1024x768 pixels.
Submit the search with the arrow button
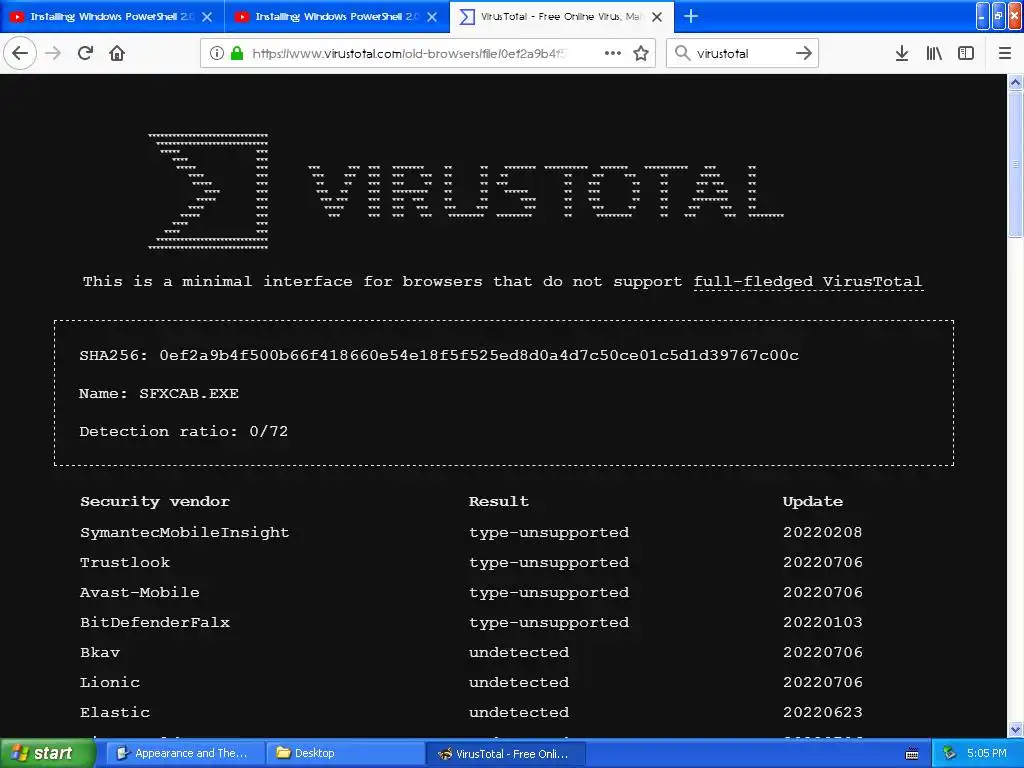coord(804,53)
